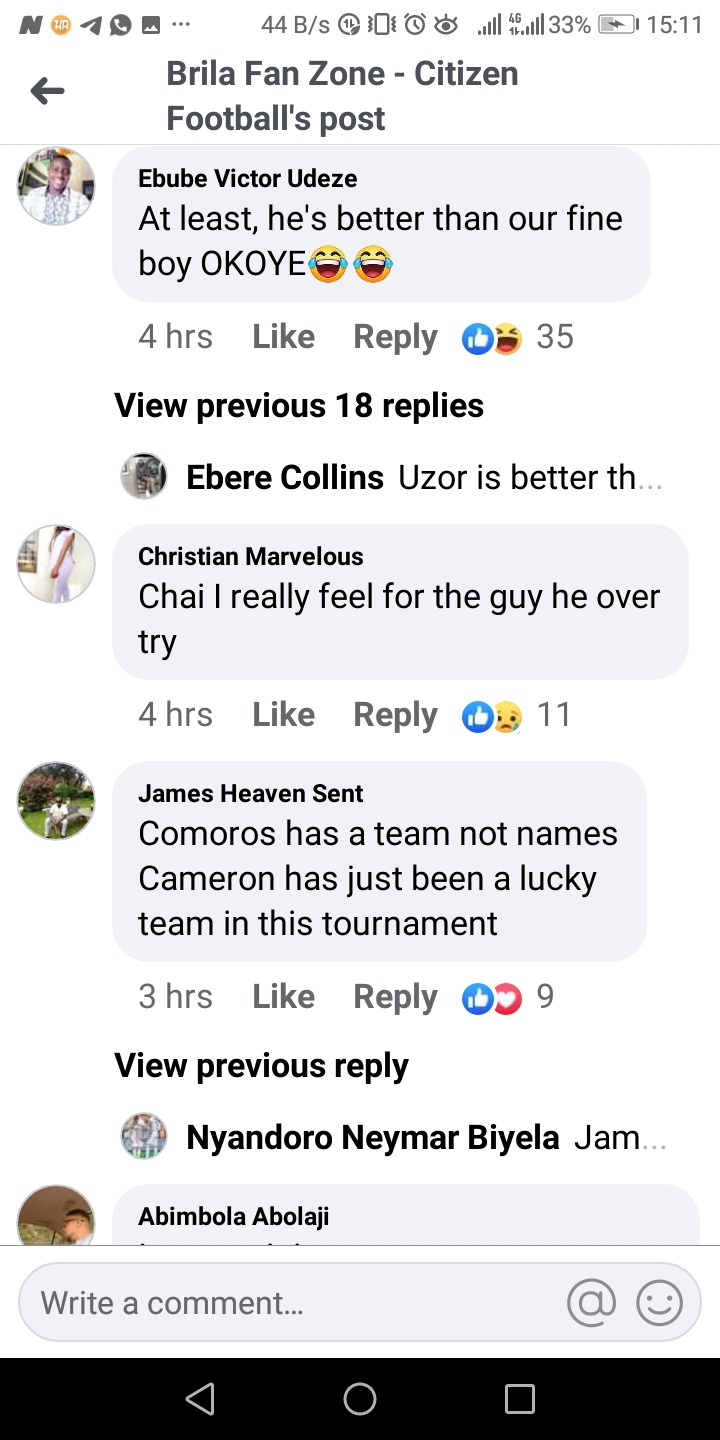Image resolution: width=720 pixels, height=1440 pixels.
Task: Open Ebube Victor Udeze's profile picture
Action: click(x=56, y=186)
